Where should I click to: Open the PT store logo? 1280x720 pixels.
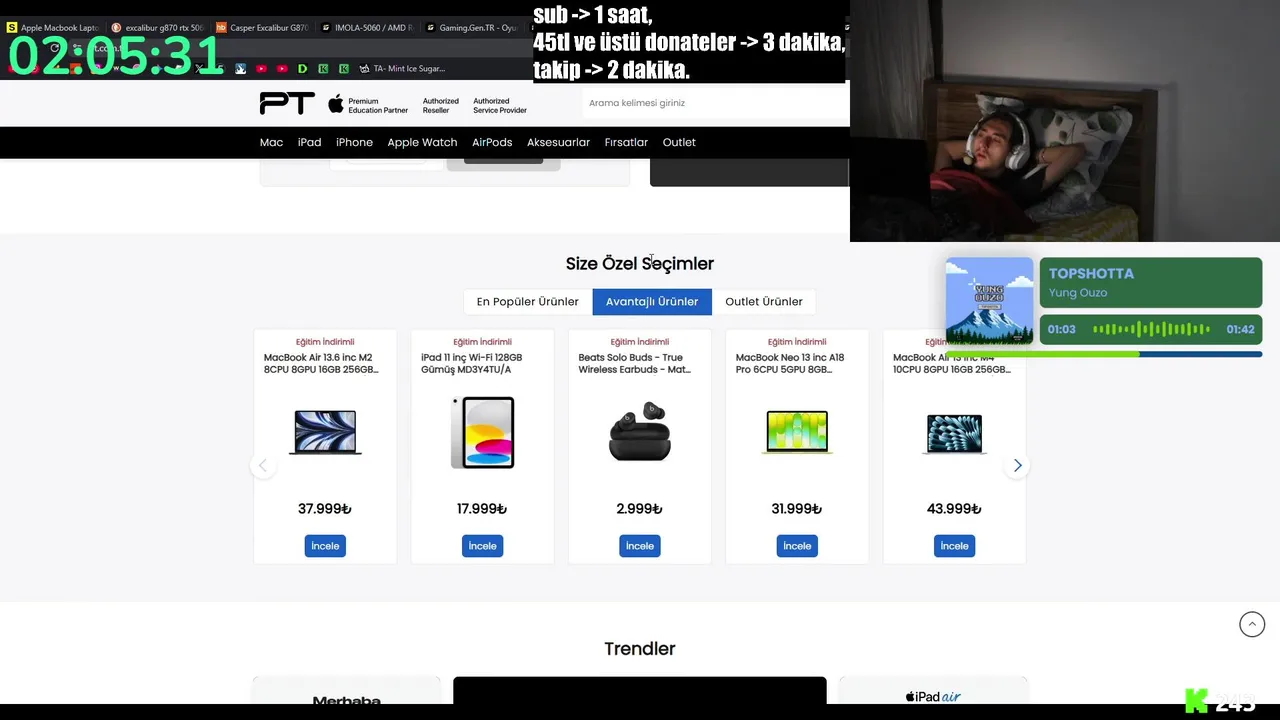[287, 103]
